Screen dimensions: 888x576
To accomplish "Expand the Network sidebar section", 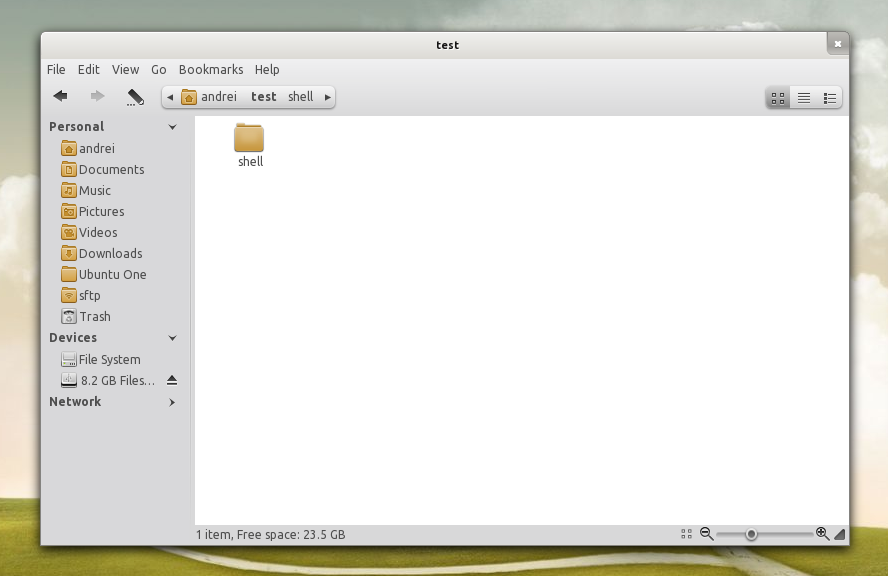I will pyautogui.click(x=172, y=402).
